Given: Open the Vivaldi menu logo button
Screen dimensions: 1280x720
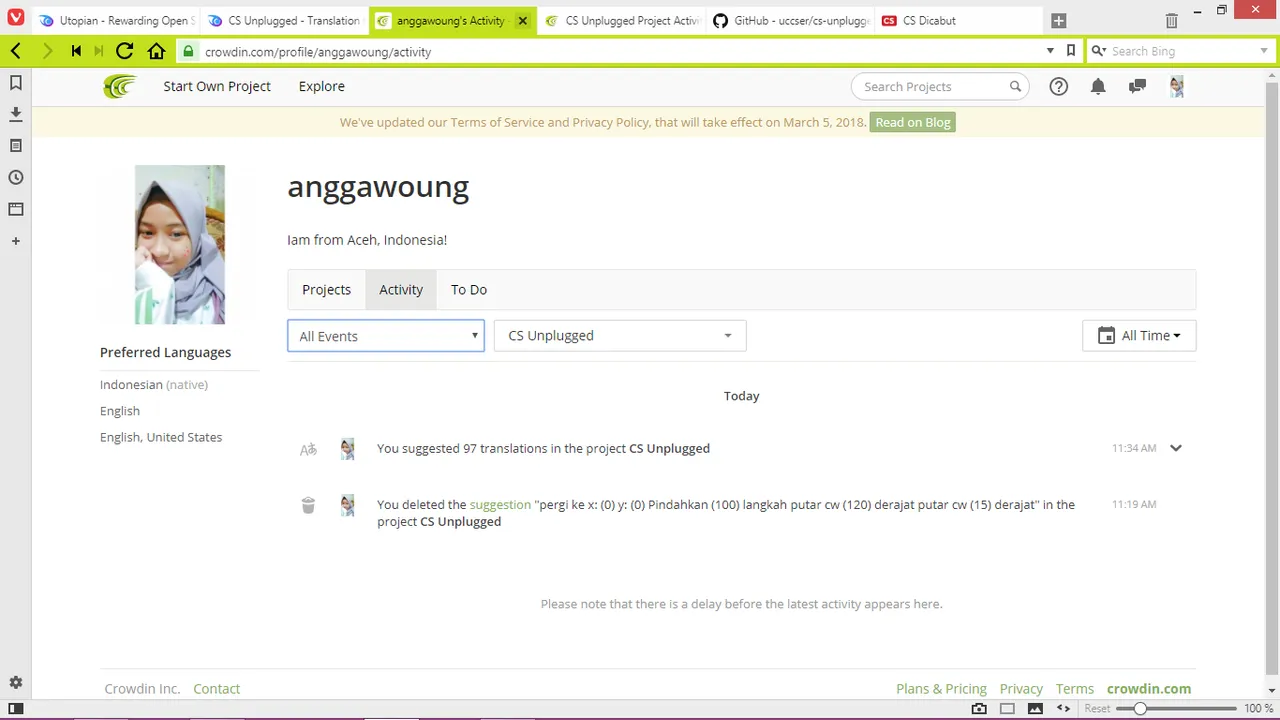Looking at the screenshot, I should (x=16, y=18).
